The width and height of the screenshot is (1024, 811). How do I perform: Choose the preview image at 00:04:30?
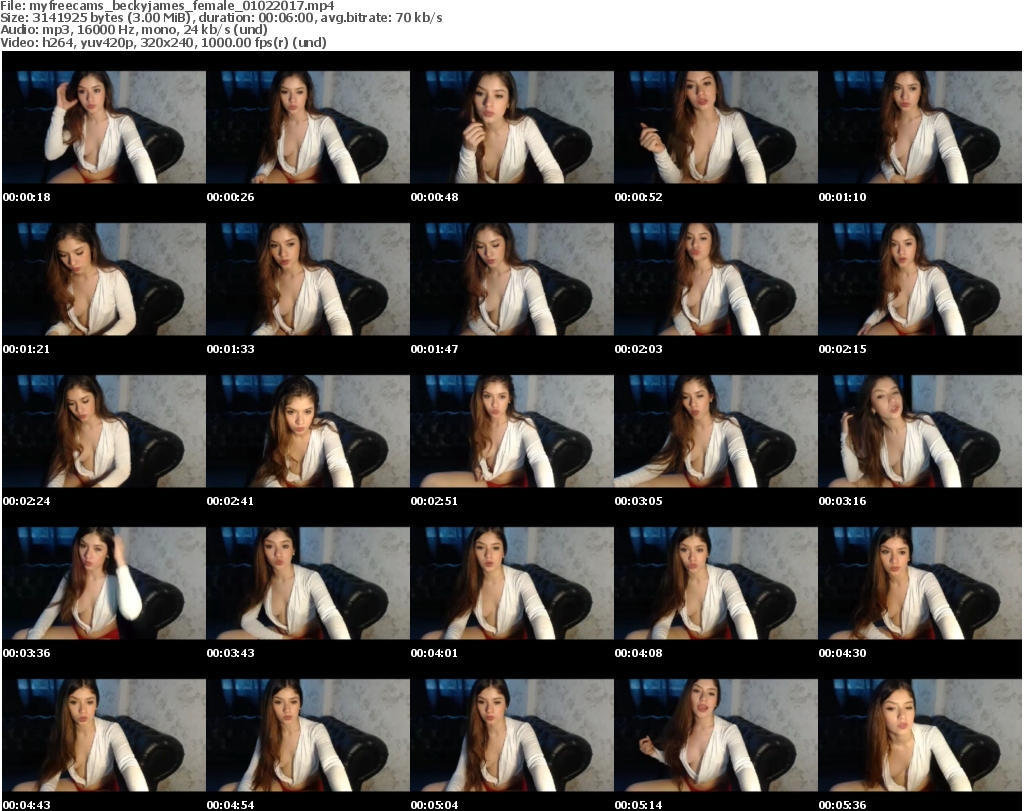click(x=920, y=584)
